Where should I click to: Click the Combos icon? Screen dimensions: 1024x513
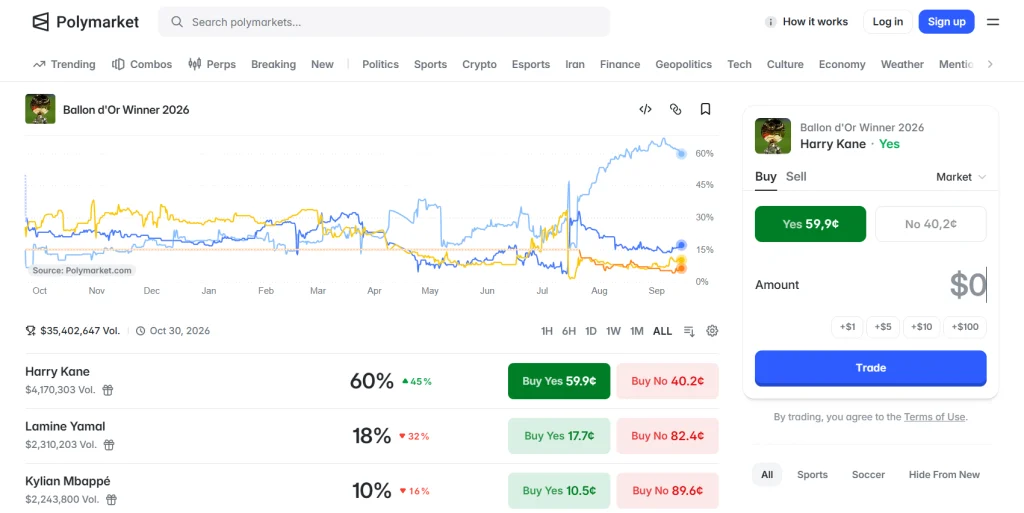(x=118, y=64)
